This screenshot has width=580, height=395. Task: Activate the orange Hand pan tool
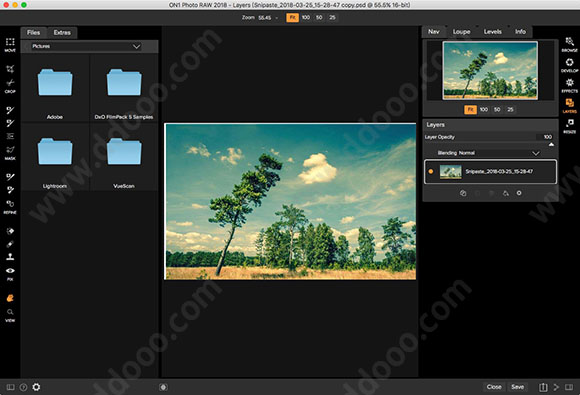[x=10, y=298]
